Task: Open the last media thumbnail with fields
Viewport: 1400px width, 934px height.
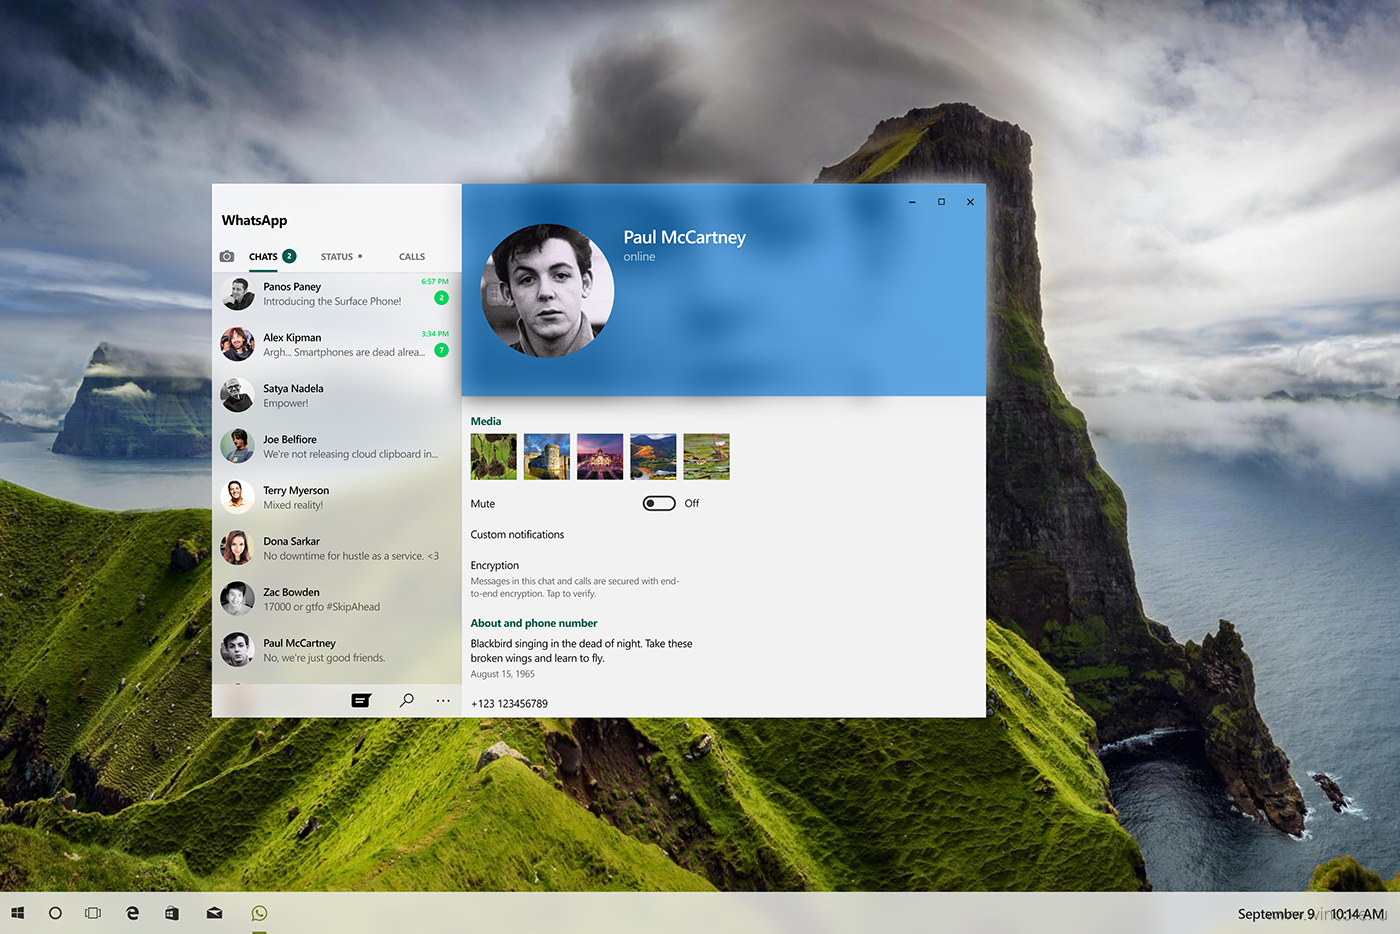Action: 707,457
